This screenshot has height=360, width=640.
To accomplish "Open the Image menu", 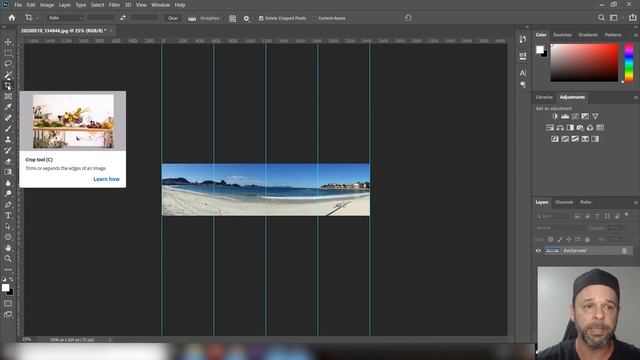I will click(x=47, y=5).
